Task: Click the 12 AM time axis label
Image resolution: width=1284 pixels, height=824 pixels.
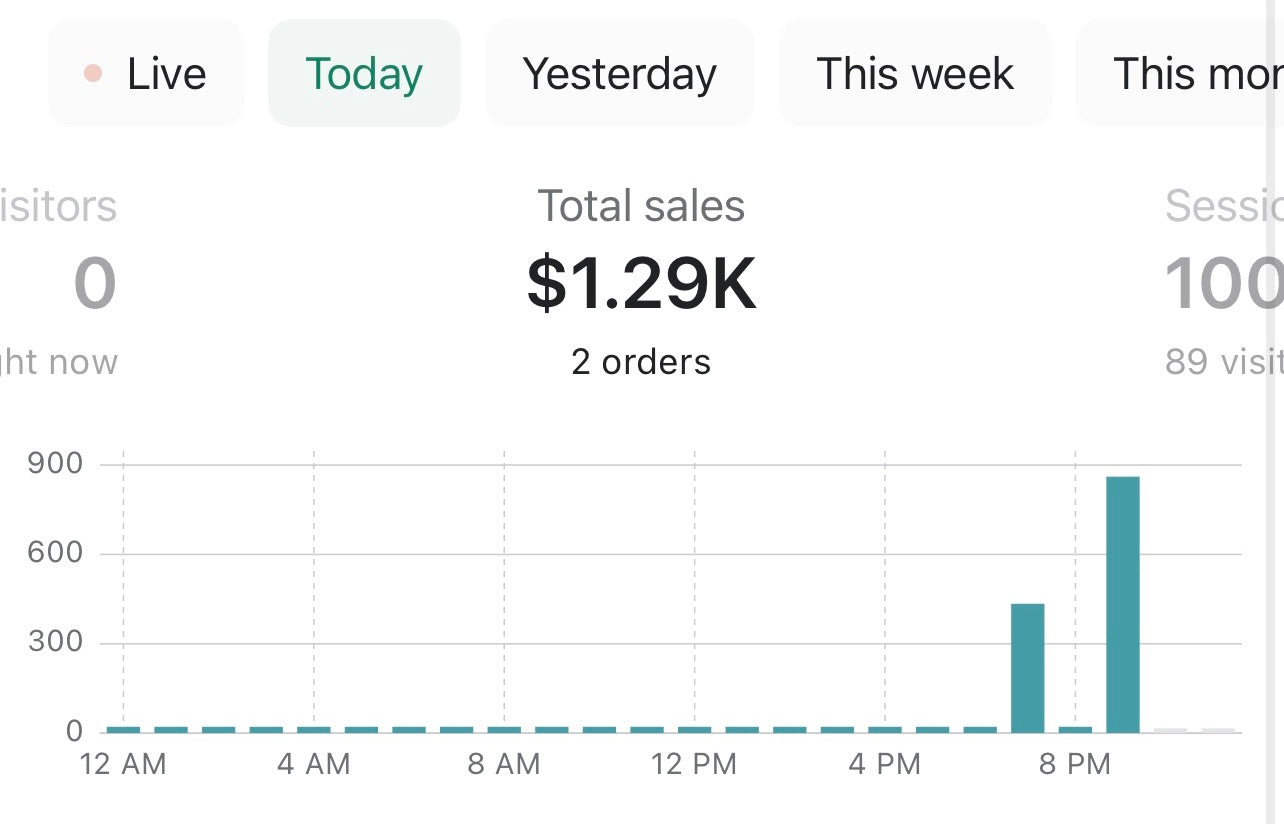Action: point(123,765)
